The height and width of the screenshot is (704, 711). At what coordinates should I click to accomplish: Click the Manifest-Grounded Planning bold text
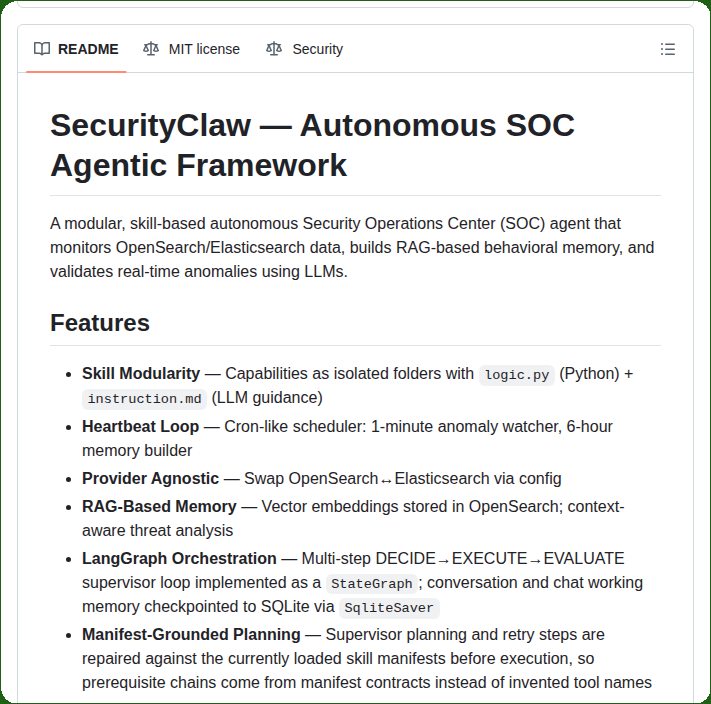tap(191, 635)
